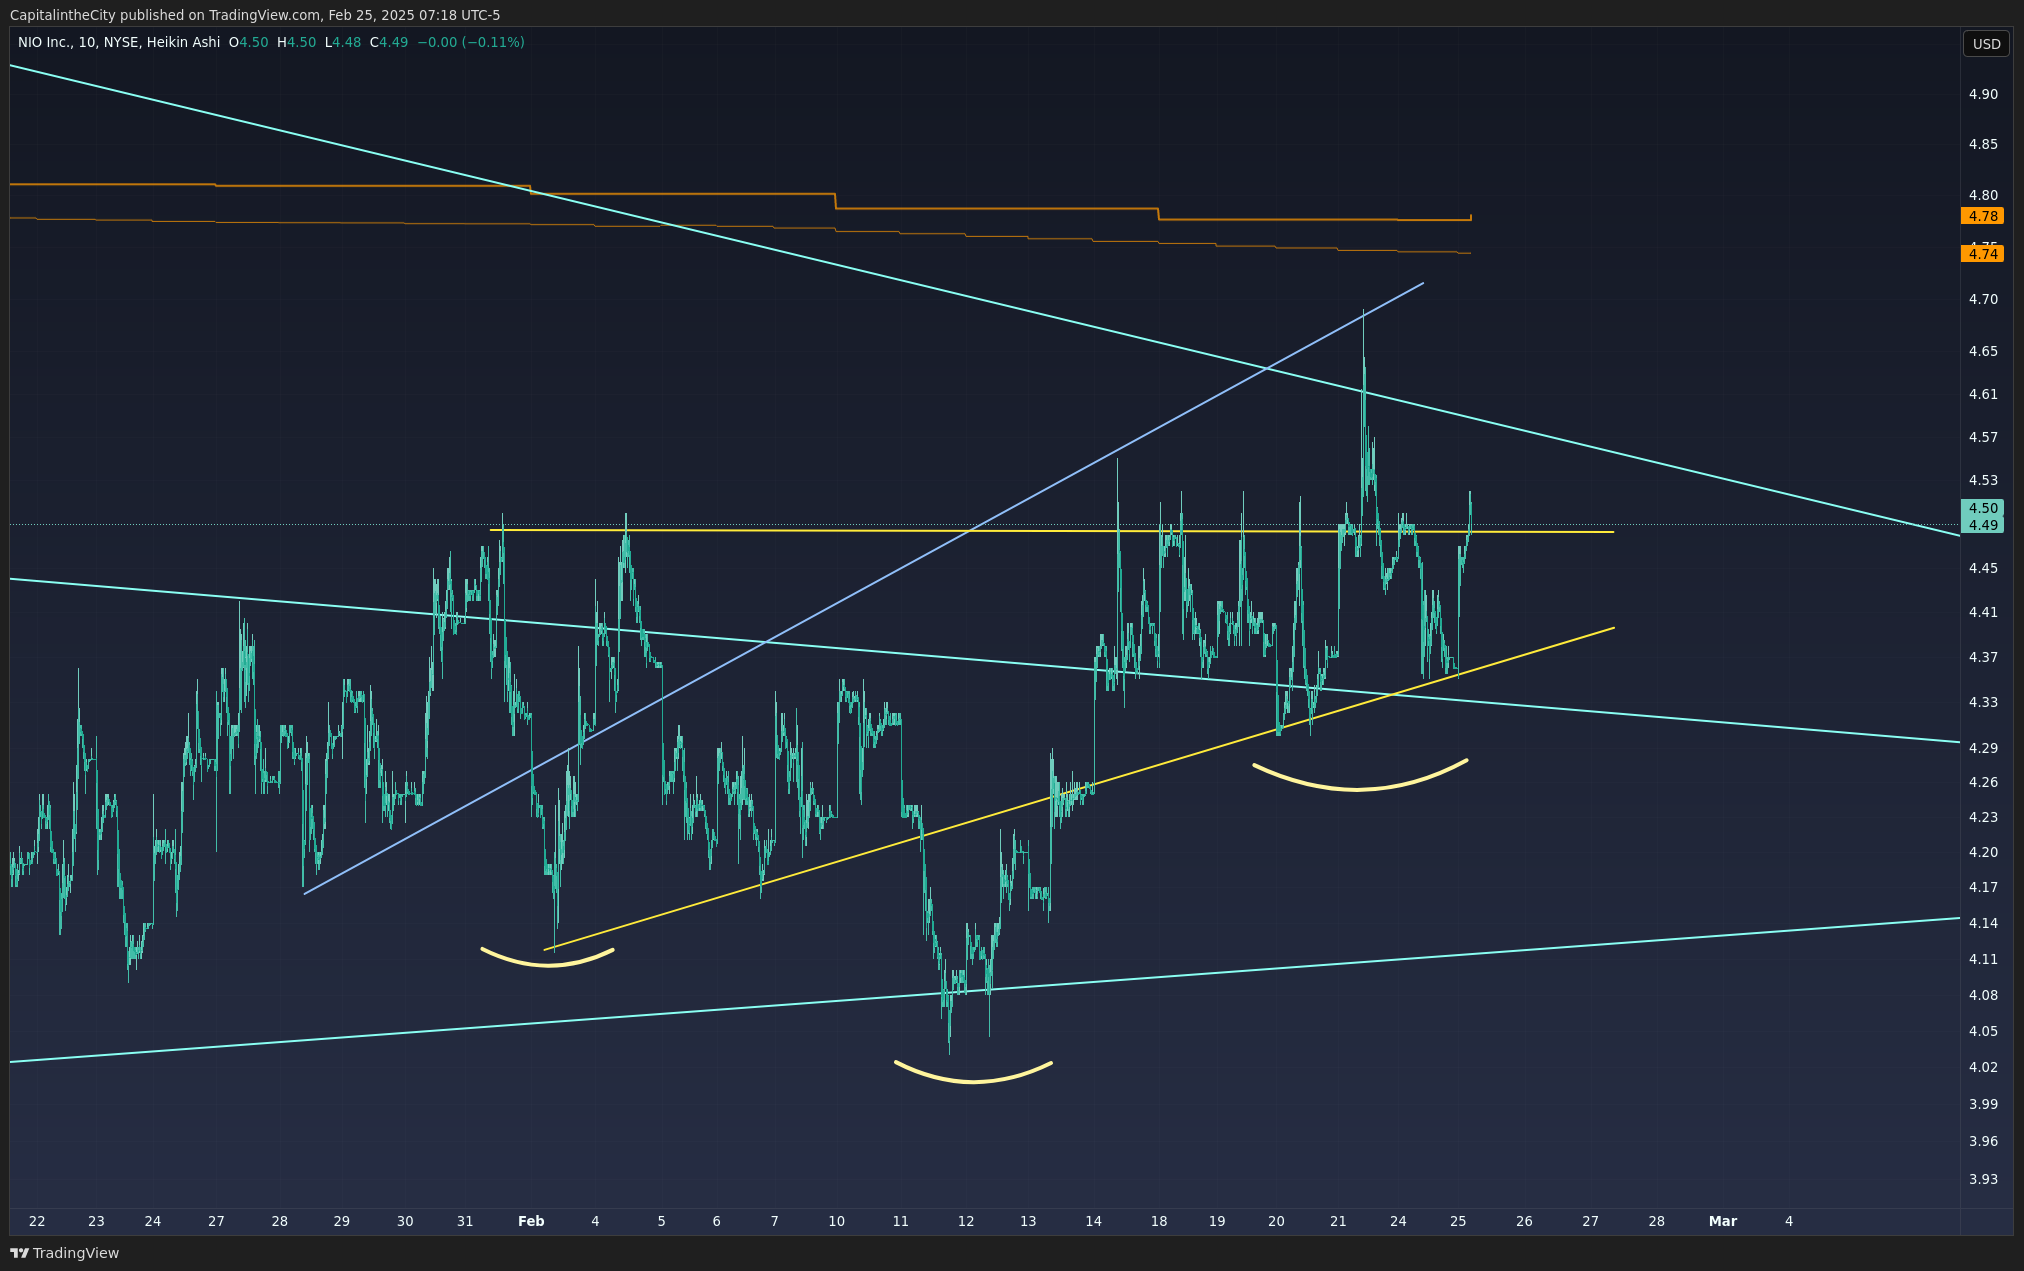Click the 25 date label on time axis
This screenshot has width=2024, height=1271.
point(1458,1221)
